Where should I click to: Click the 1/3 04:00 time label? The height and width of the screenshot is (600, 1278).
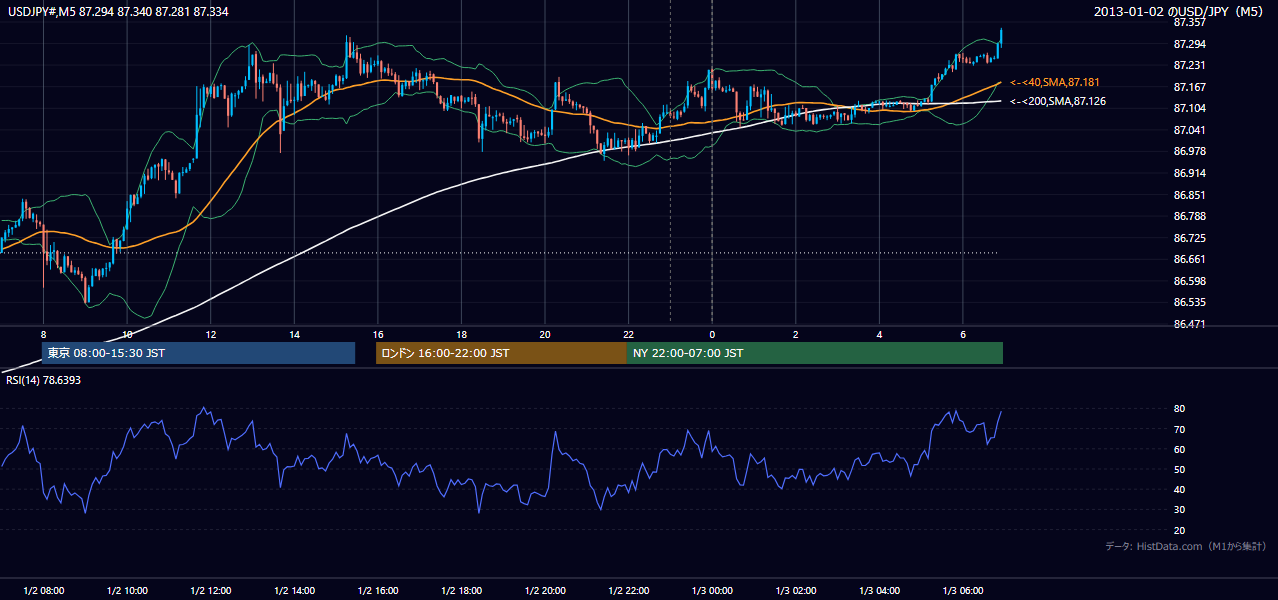click(x=879, y=590)
